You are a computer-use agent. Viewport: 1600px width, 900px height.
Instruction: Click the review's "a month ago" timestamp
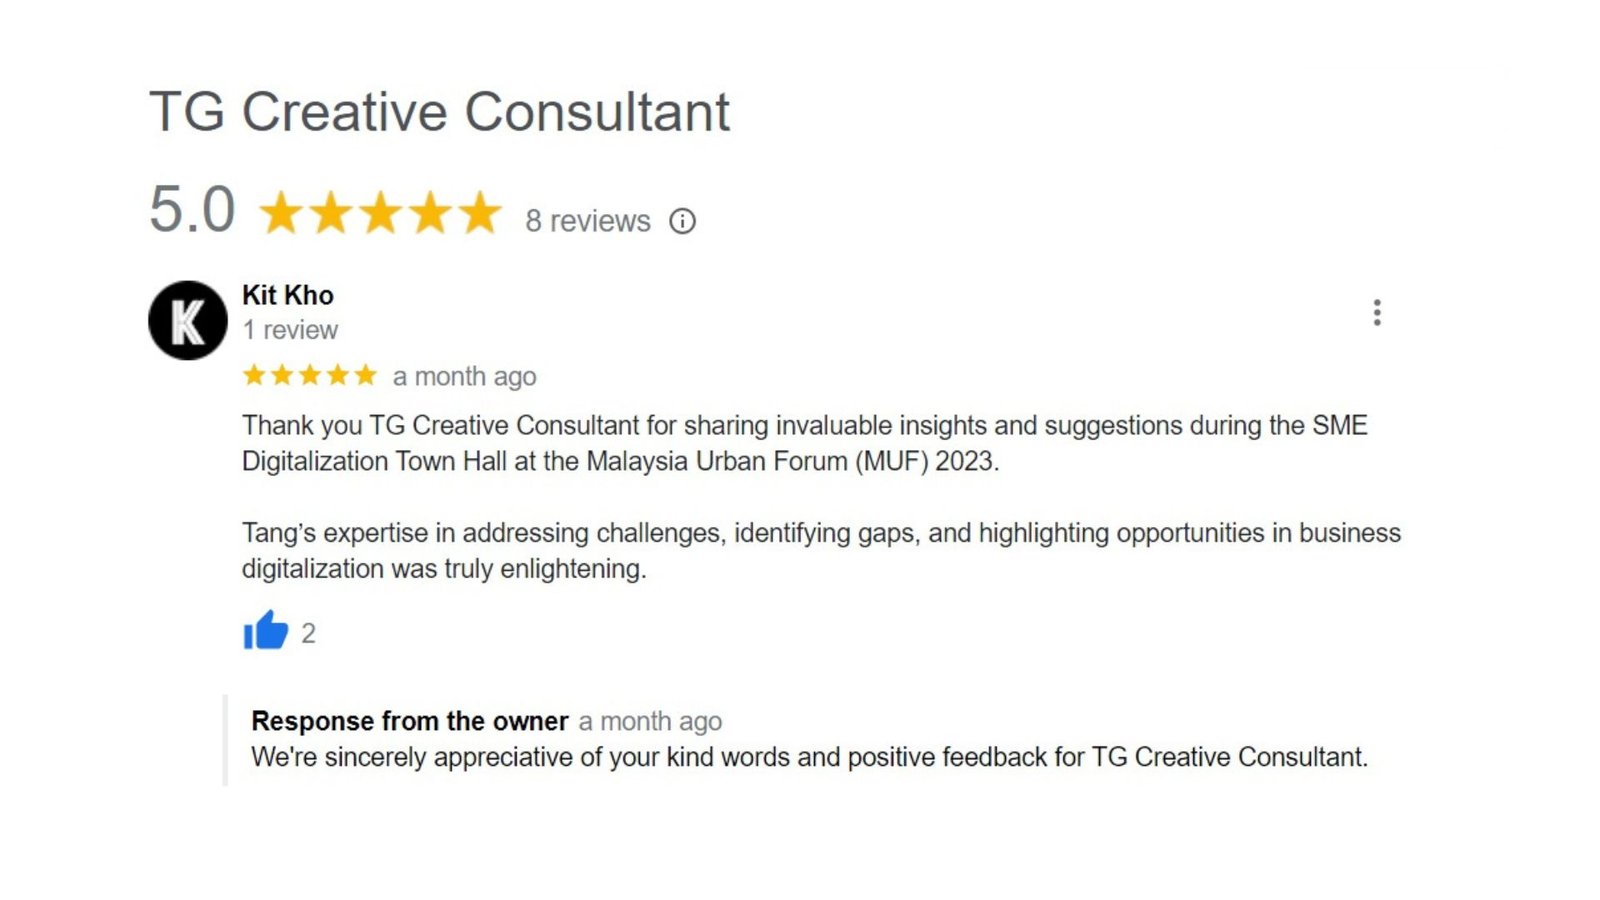click(465, 377)
